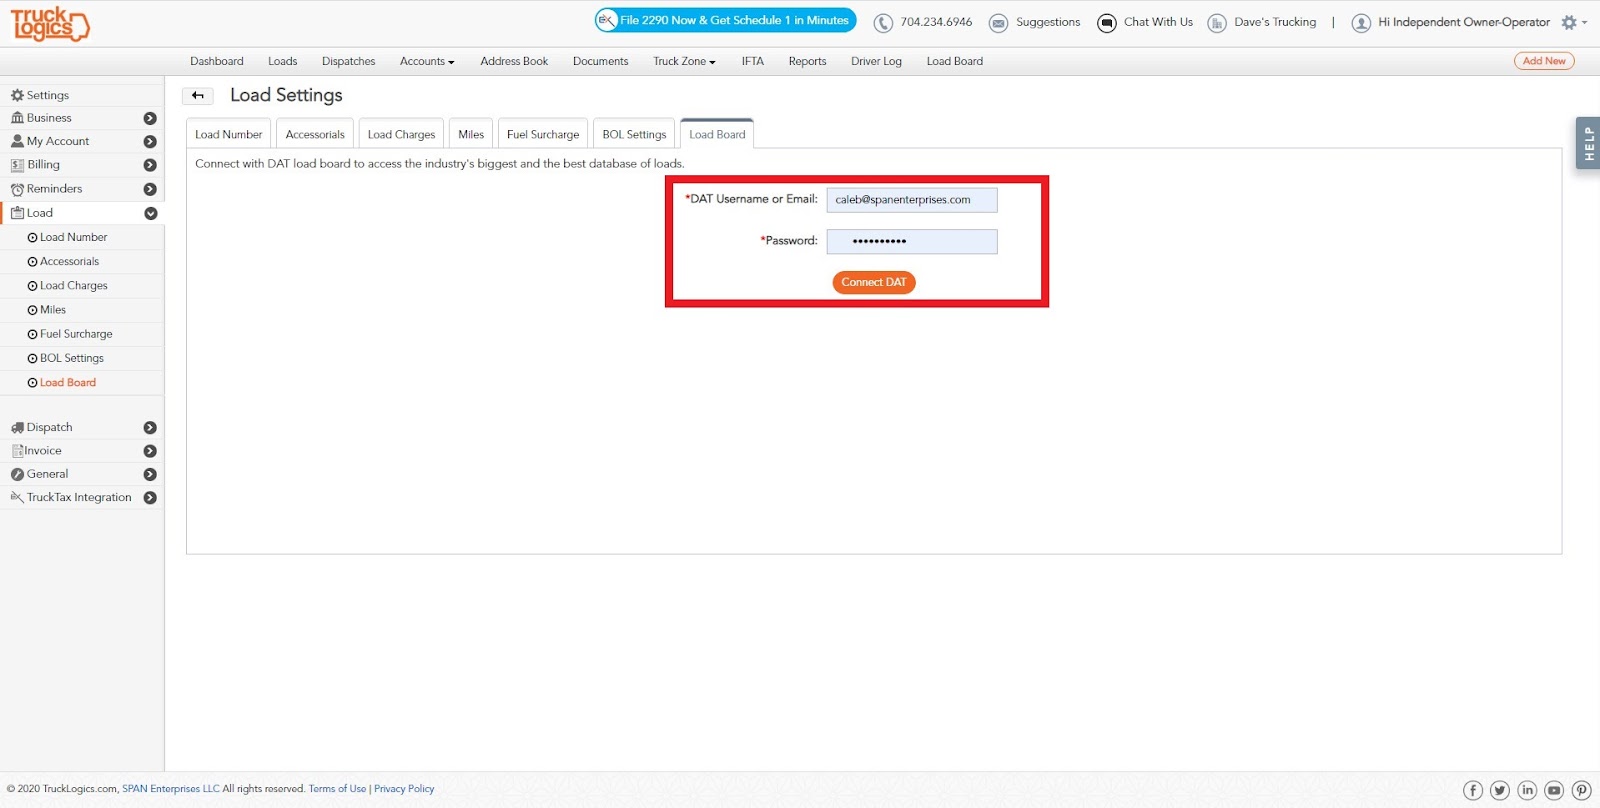Expand the Business section arrow
This screenshot has width=1600, height=808.
[150, 118]
